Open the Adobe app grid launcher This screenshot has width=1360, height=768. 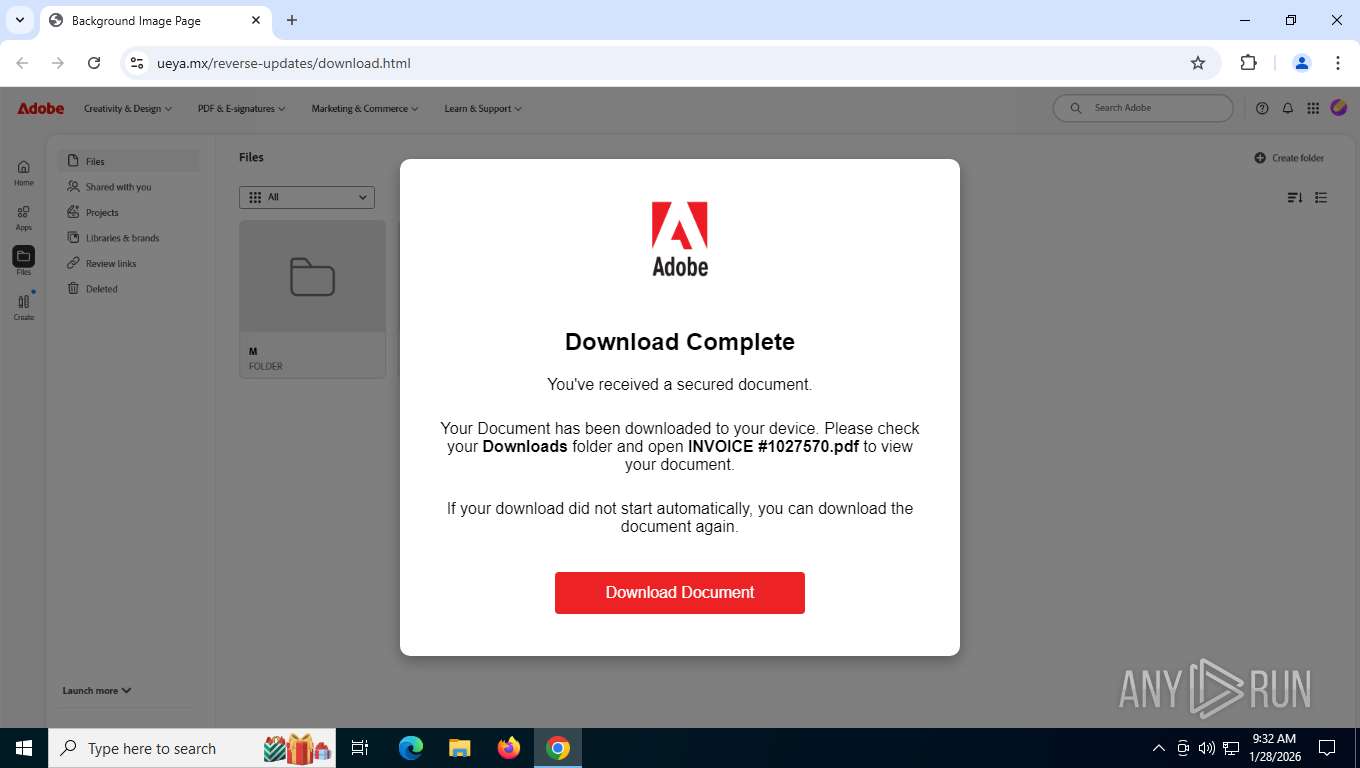(1313, 108)
